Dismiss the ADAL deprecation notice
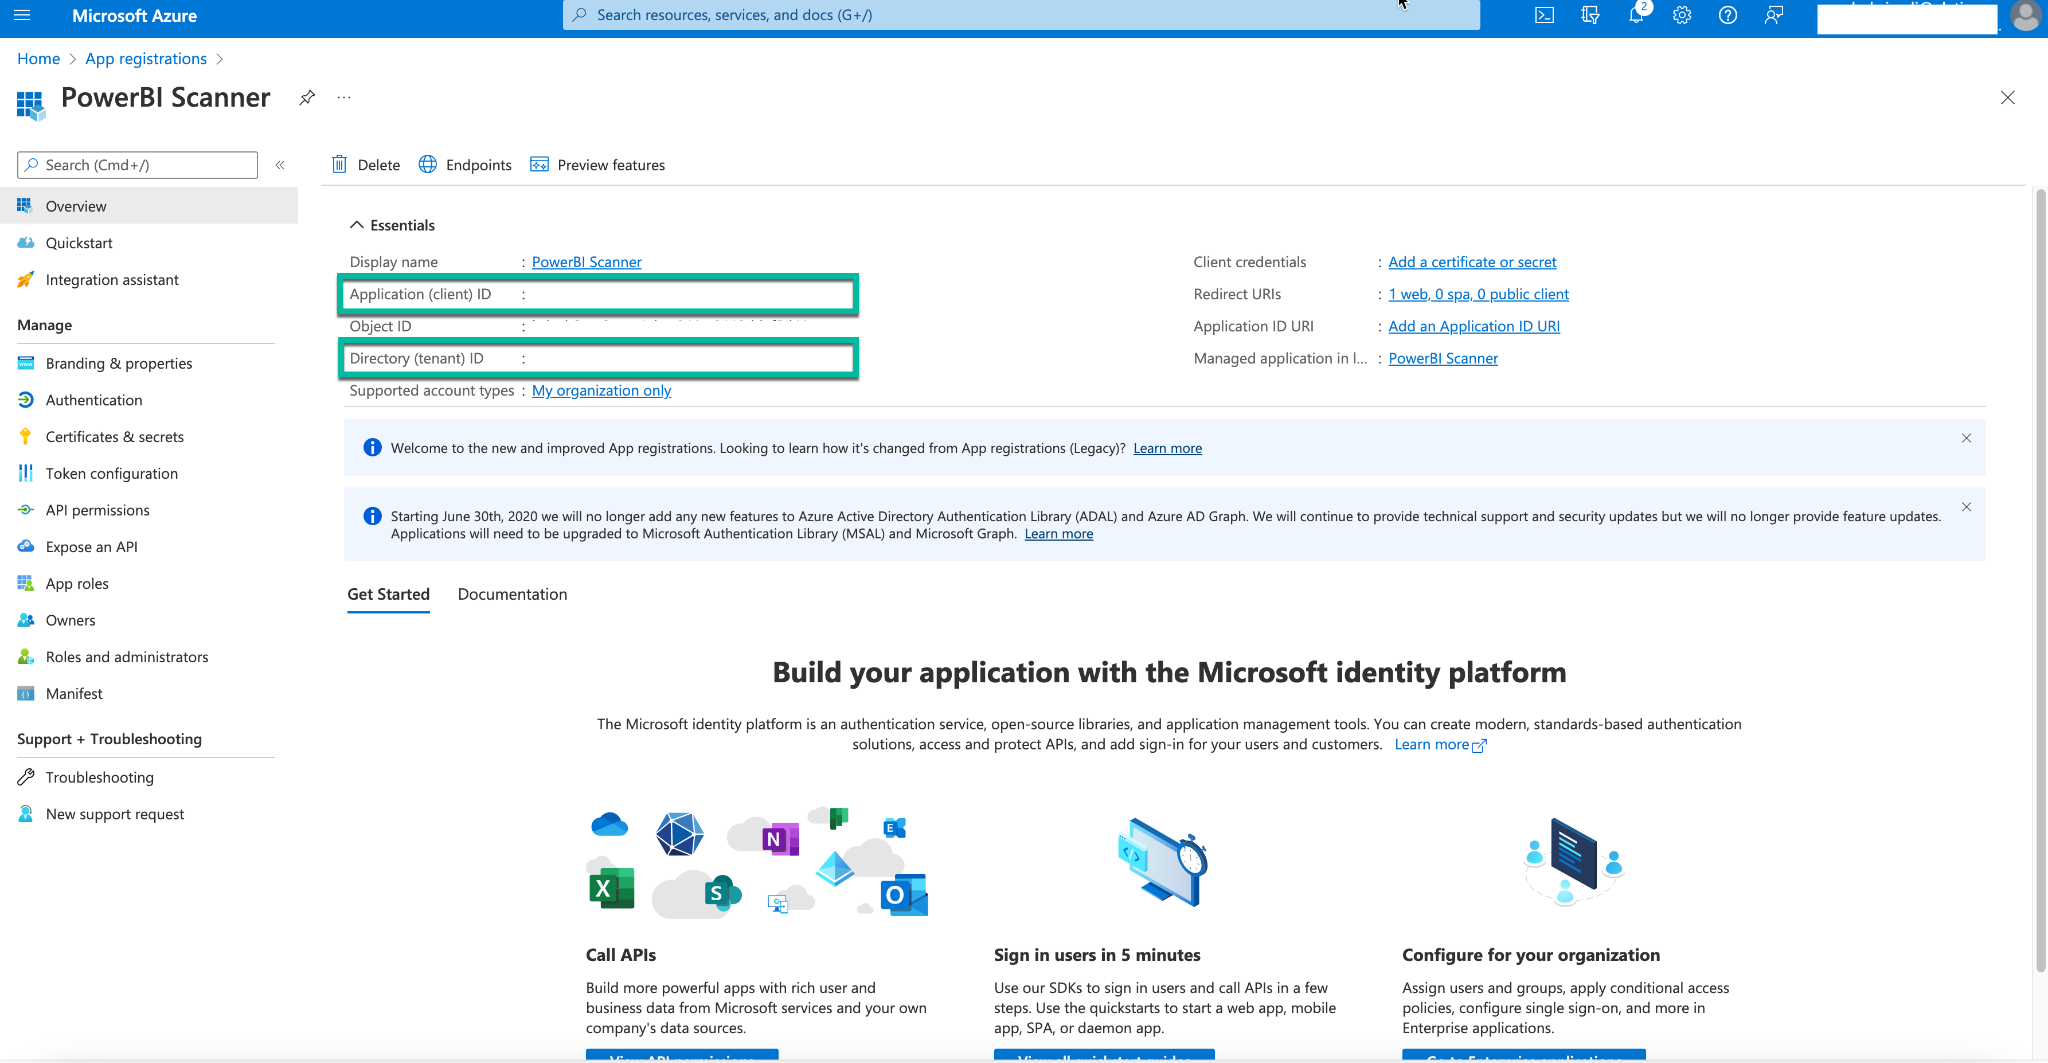The width and height of the screenshot is (2048, 1063). tap(1966, 507)
